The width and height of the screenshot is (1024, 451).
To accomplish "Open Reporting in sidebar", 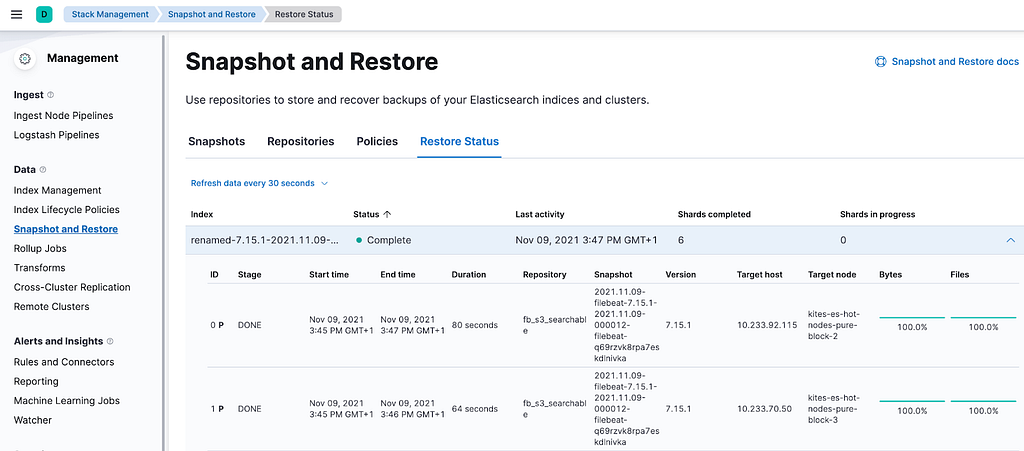I will (36, 381).
